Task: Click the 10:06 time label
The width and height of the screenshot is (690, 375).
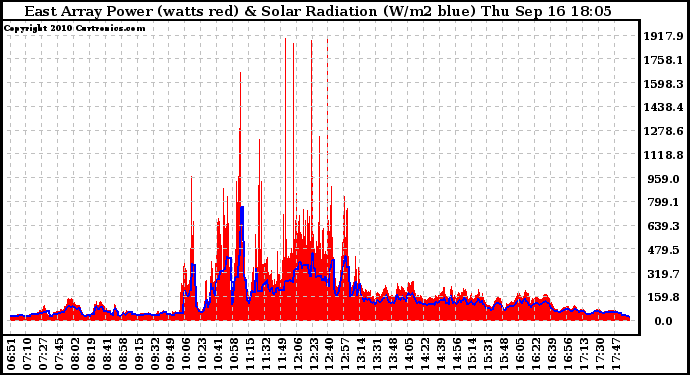Action: point(186,353)
